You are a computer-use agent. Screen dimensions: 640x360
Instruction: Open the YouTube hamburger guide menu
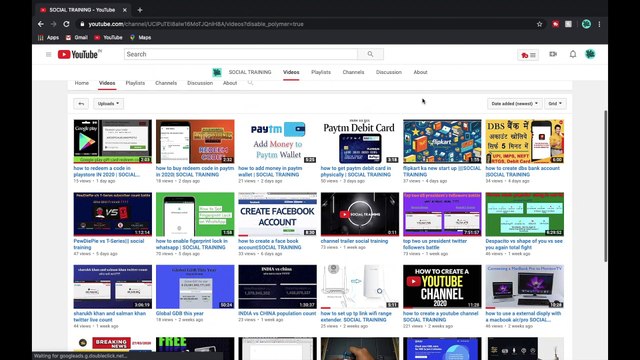pyautogui.click(x=49, y=54)
